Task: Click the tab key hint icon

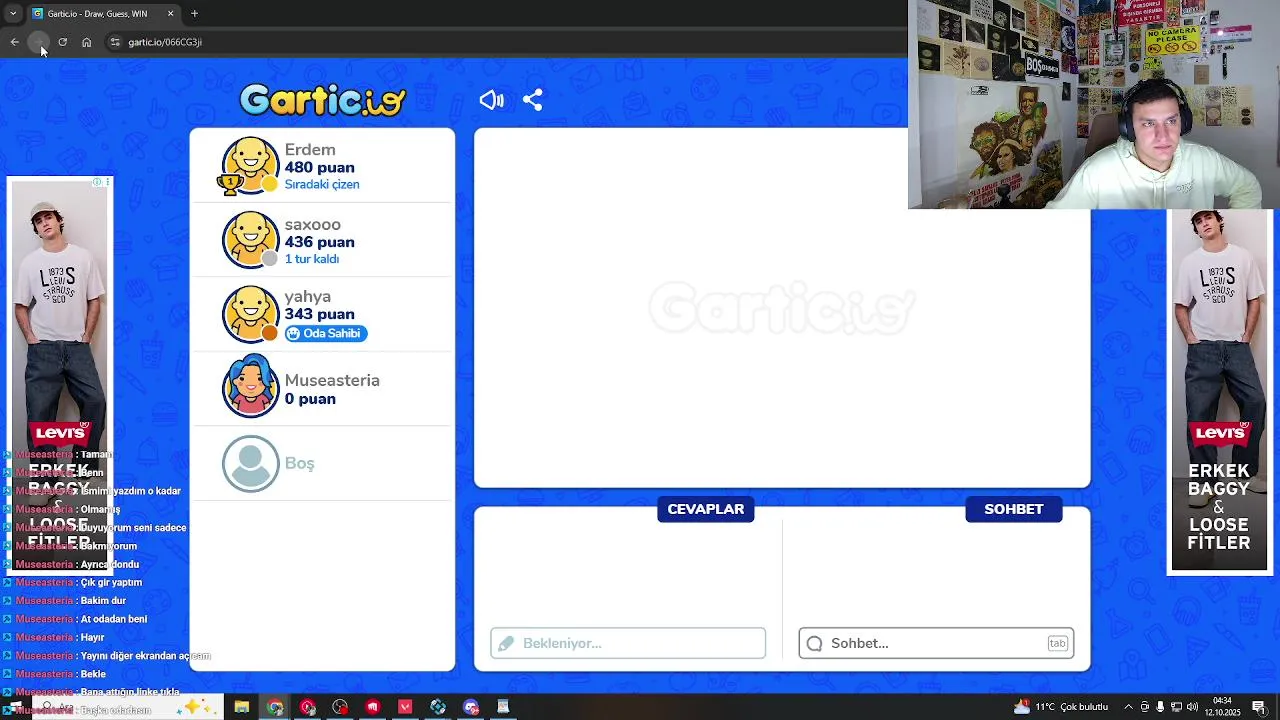Action: (x=1057, y=643)
